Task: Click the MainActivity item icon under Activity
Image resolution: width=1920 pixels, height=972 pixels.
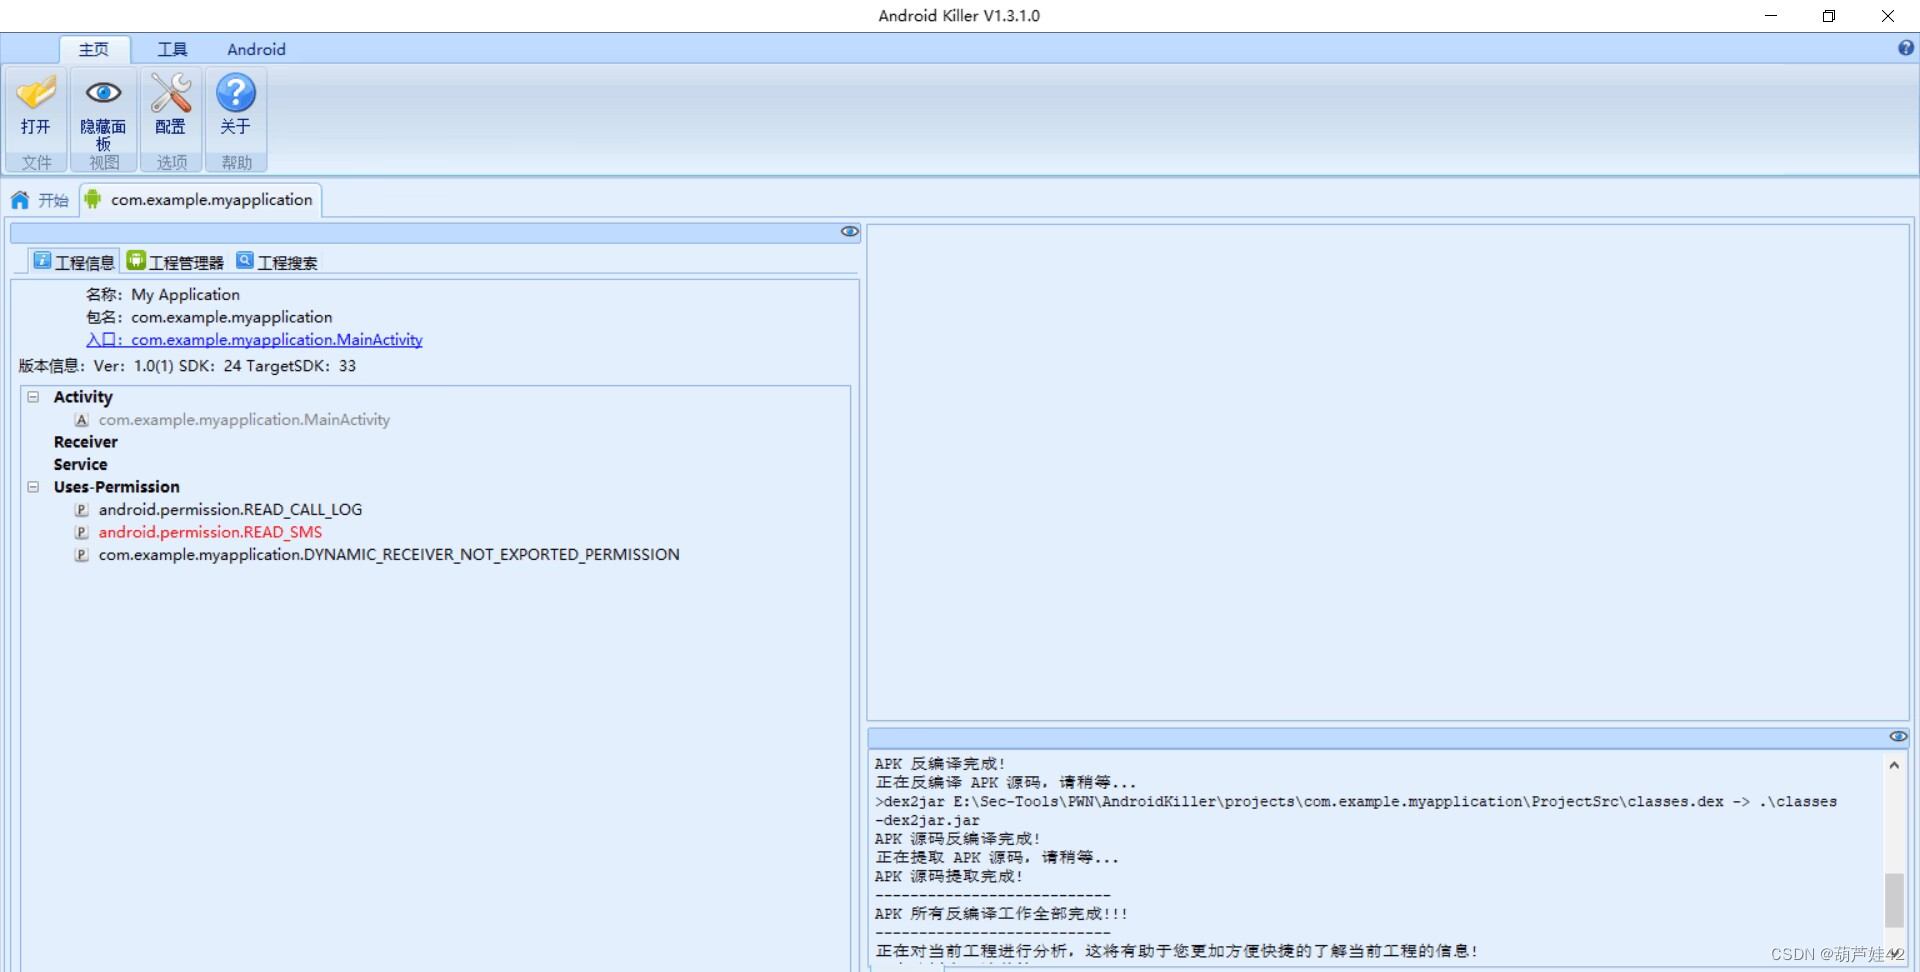Action: coord(82,420)
